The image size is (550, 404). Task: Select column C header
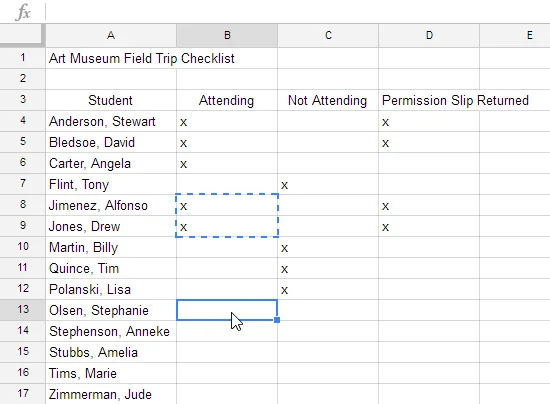point(328,35)
